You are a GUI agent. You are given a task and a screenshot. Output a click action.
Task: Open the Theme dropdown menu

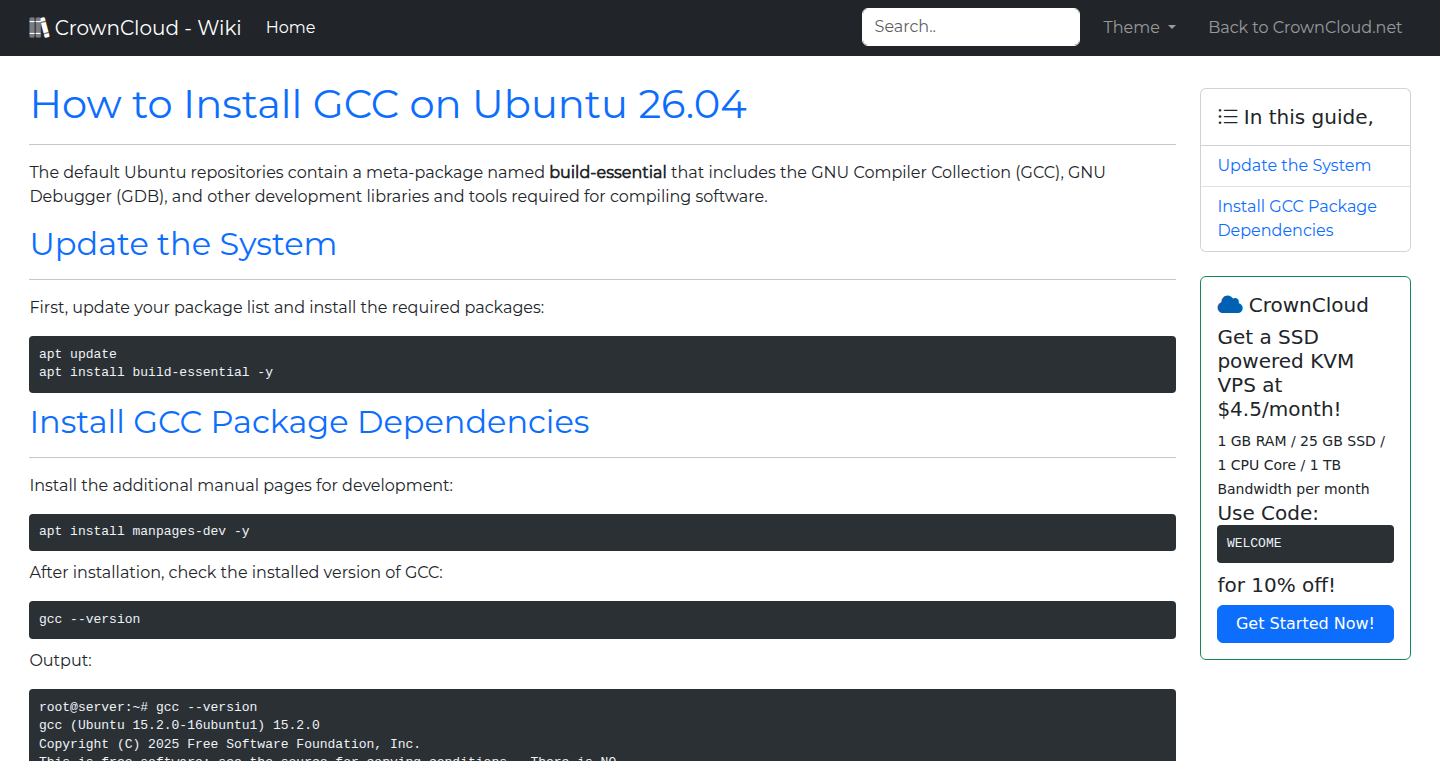1139,27
